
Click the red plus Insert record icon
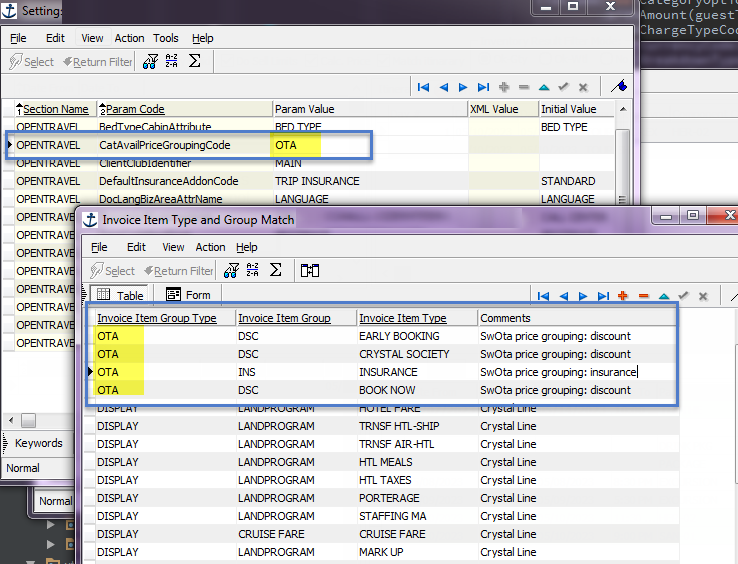tap(622, 296)
